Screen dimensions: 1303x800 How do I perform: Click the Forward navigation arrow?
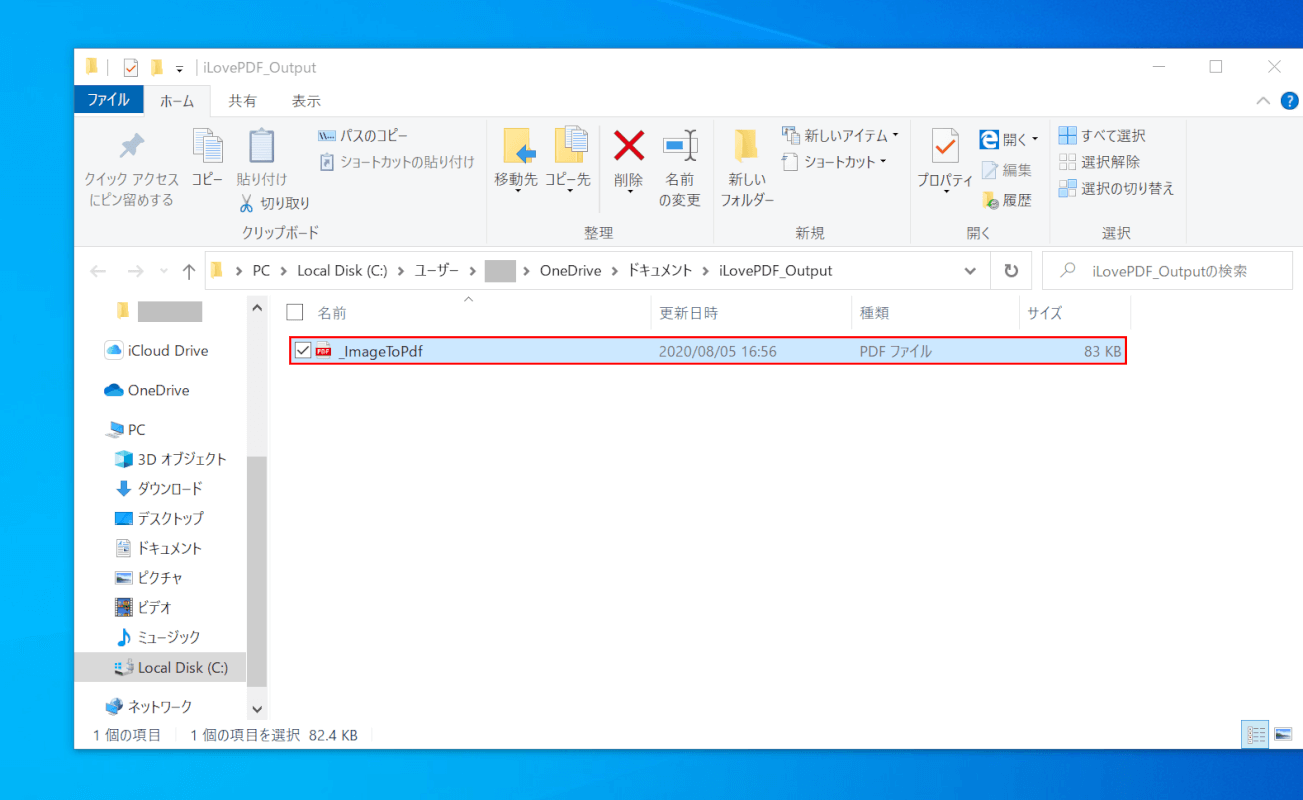pyautogui.click(x=135, y=271)
